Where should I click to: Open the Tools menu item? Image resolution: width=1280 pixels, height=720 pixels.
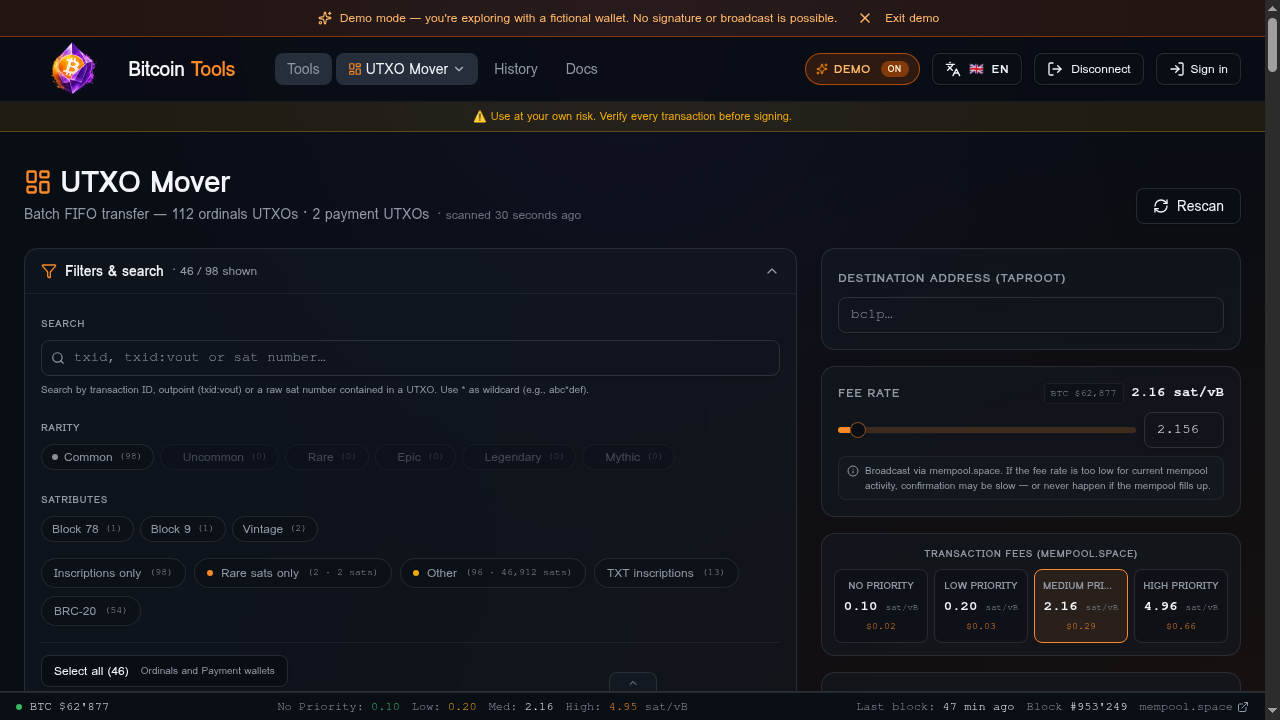[303, 69]
